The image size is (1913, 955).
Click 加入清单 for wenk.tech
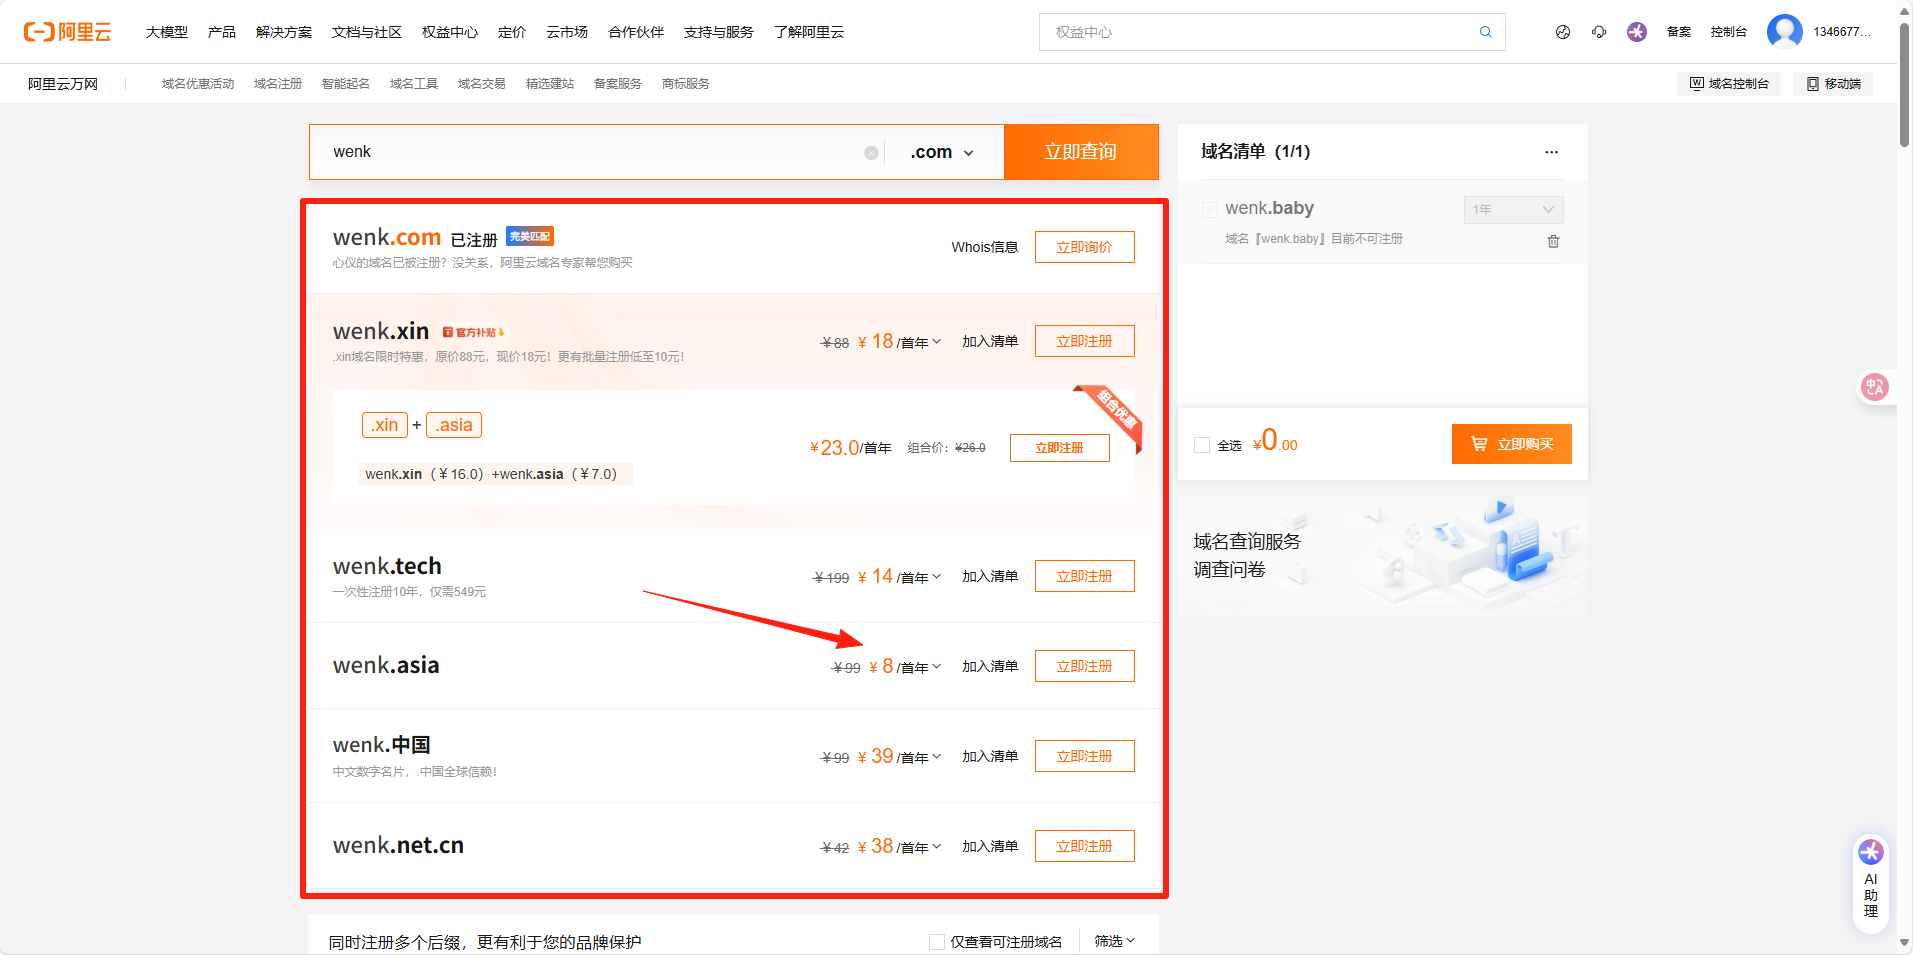pyautogui.click(x=990, y=576)
